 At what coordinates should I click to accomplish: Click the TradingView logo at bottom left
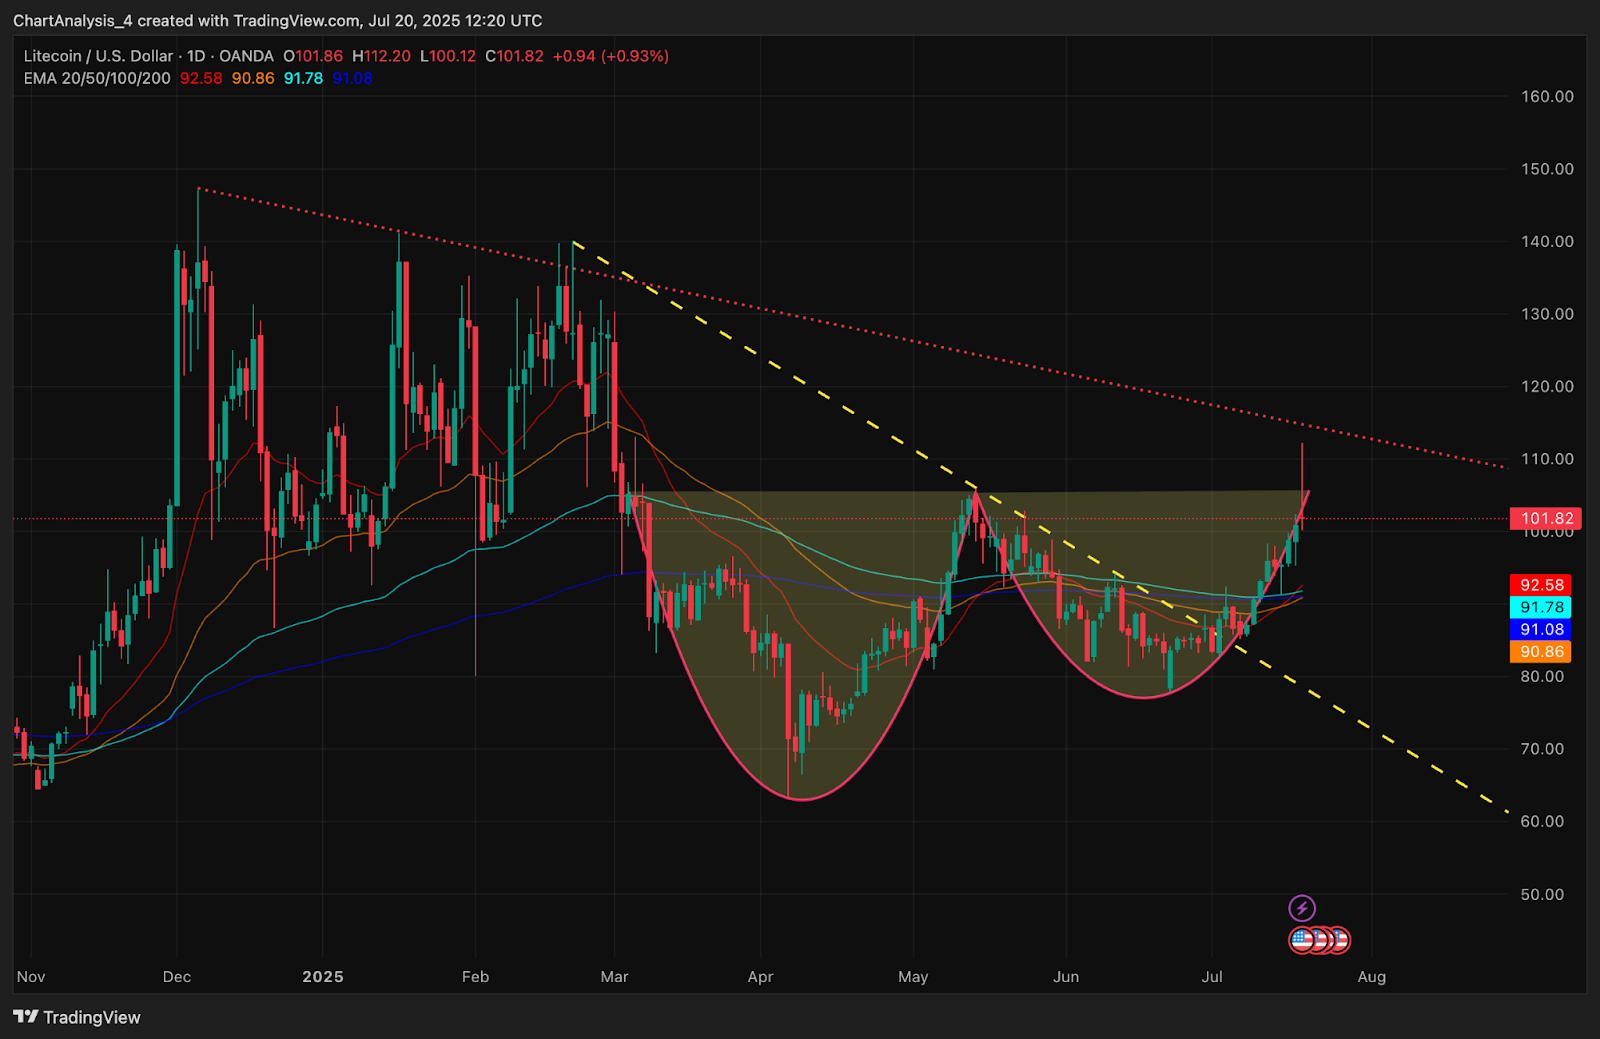tap(77, 1017)
